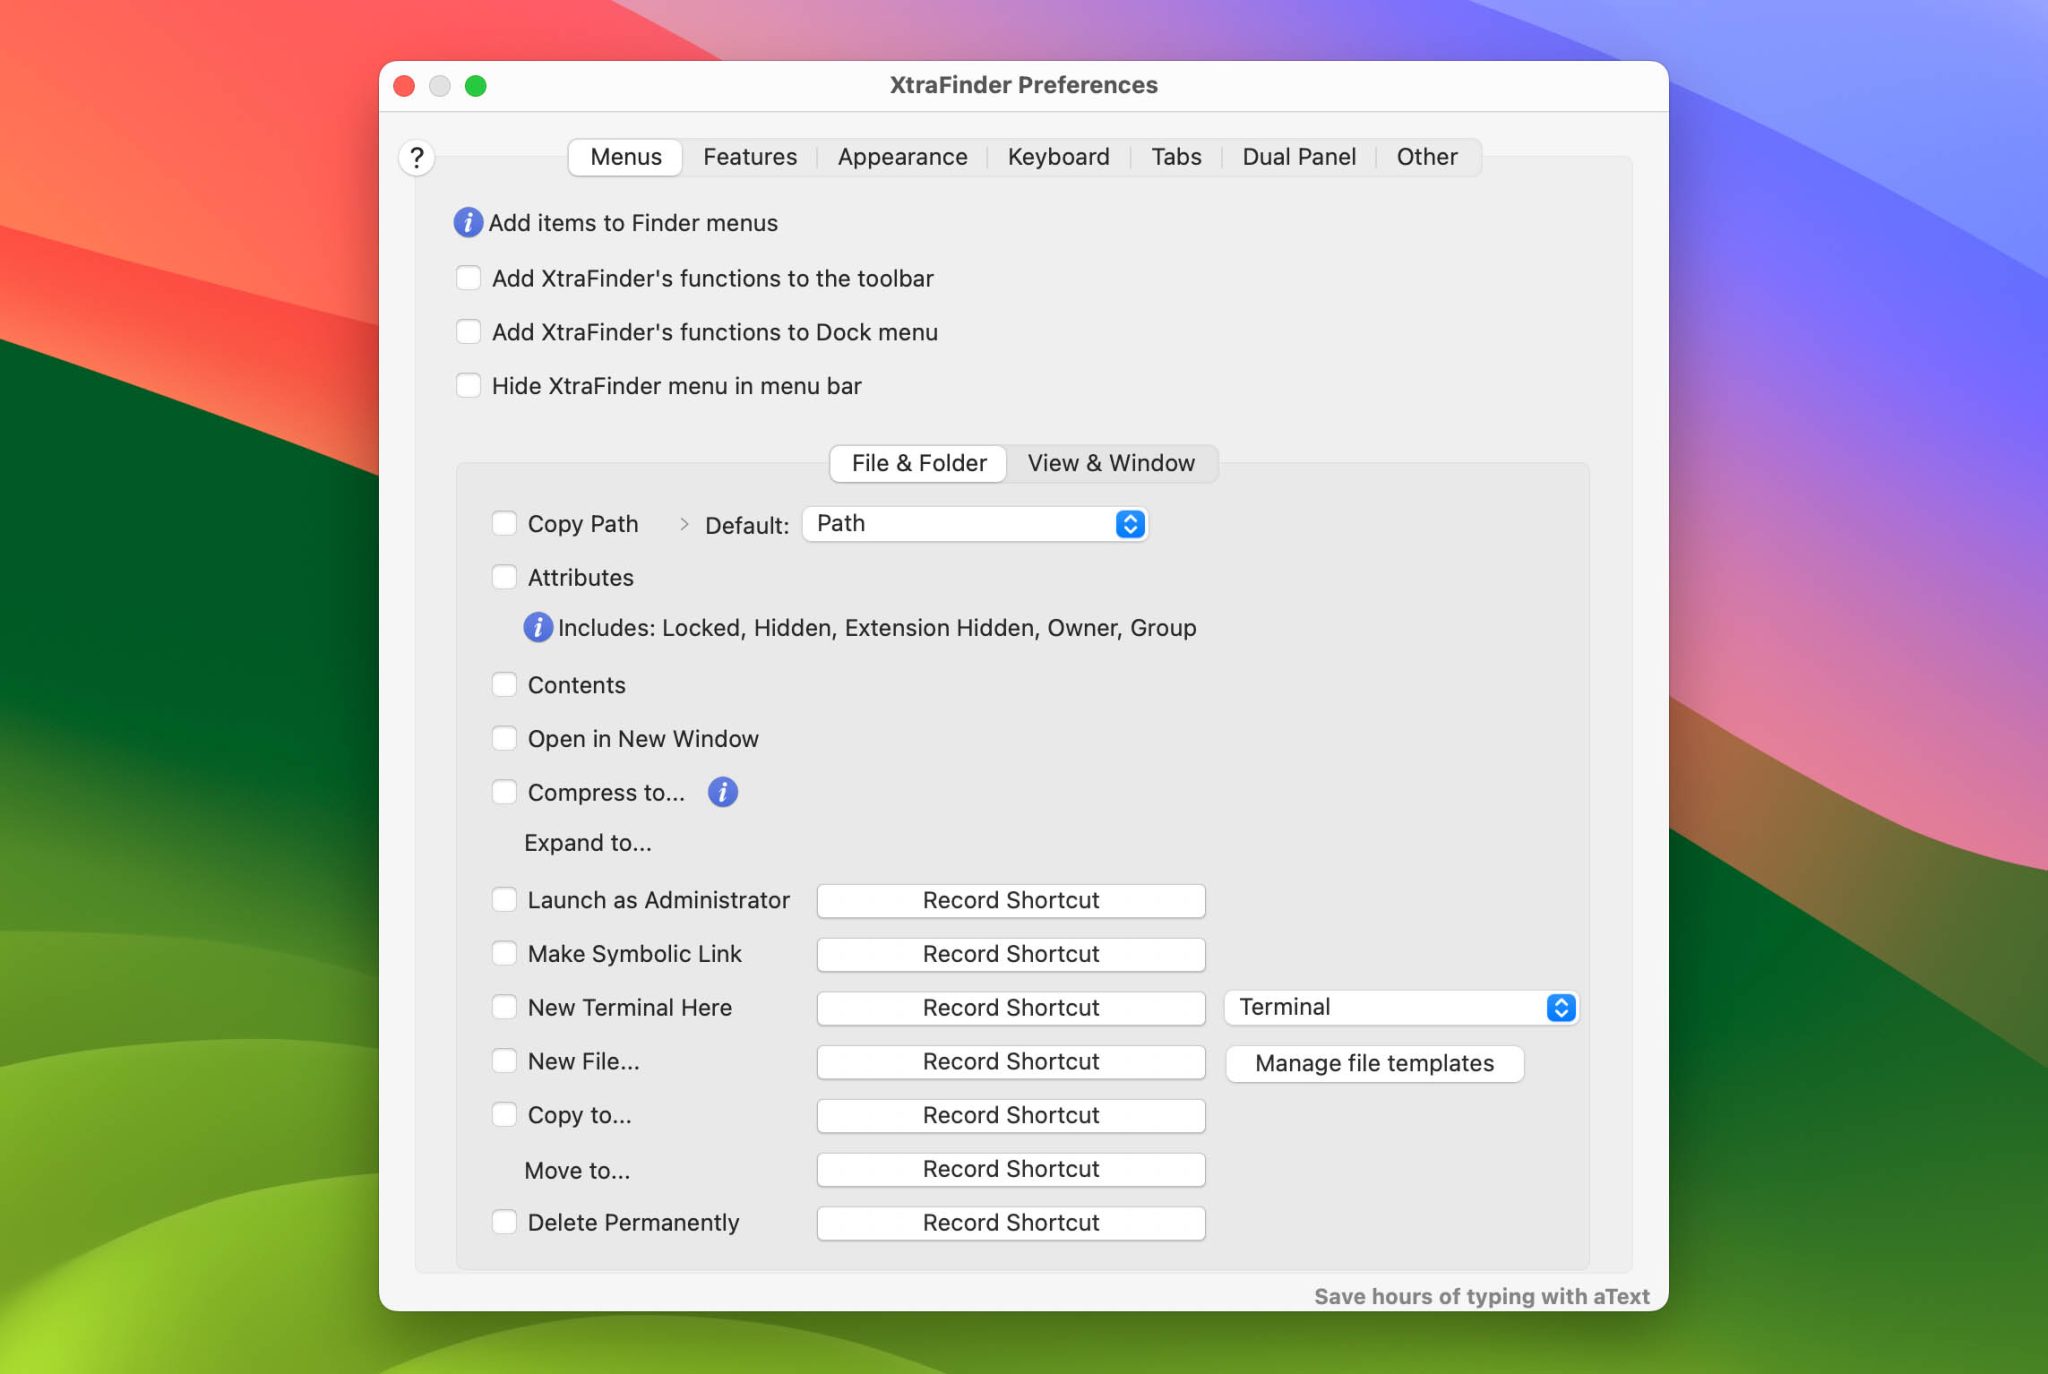Click the info icon next to Compress to
The image size is (2048, 1374).
(723, 791)
